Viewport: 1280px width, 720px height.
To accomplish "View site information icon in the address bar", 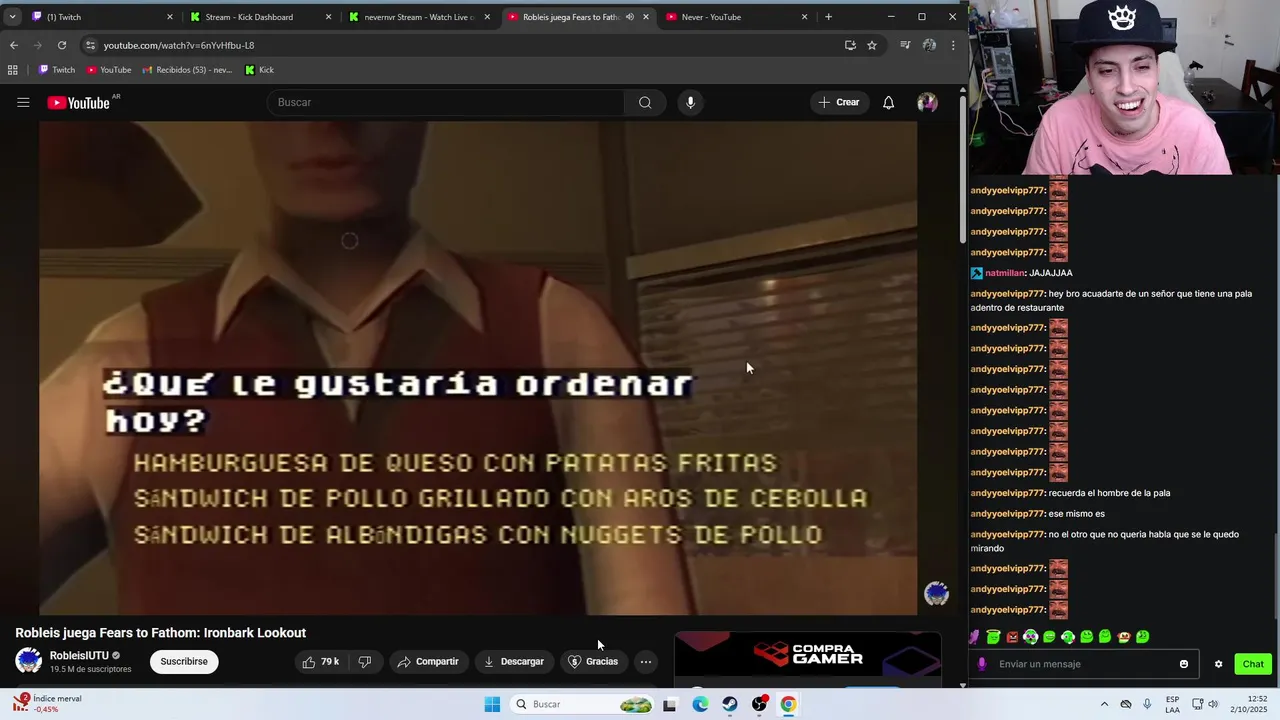I will 91,45.
